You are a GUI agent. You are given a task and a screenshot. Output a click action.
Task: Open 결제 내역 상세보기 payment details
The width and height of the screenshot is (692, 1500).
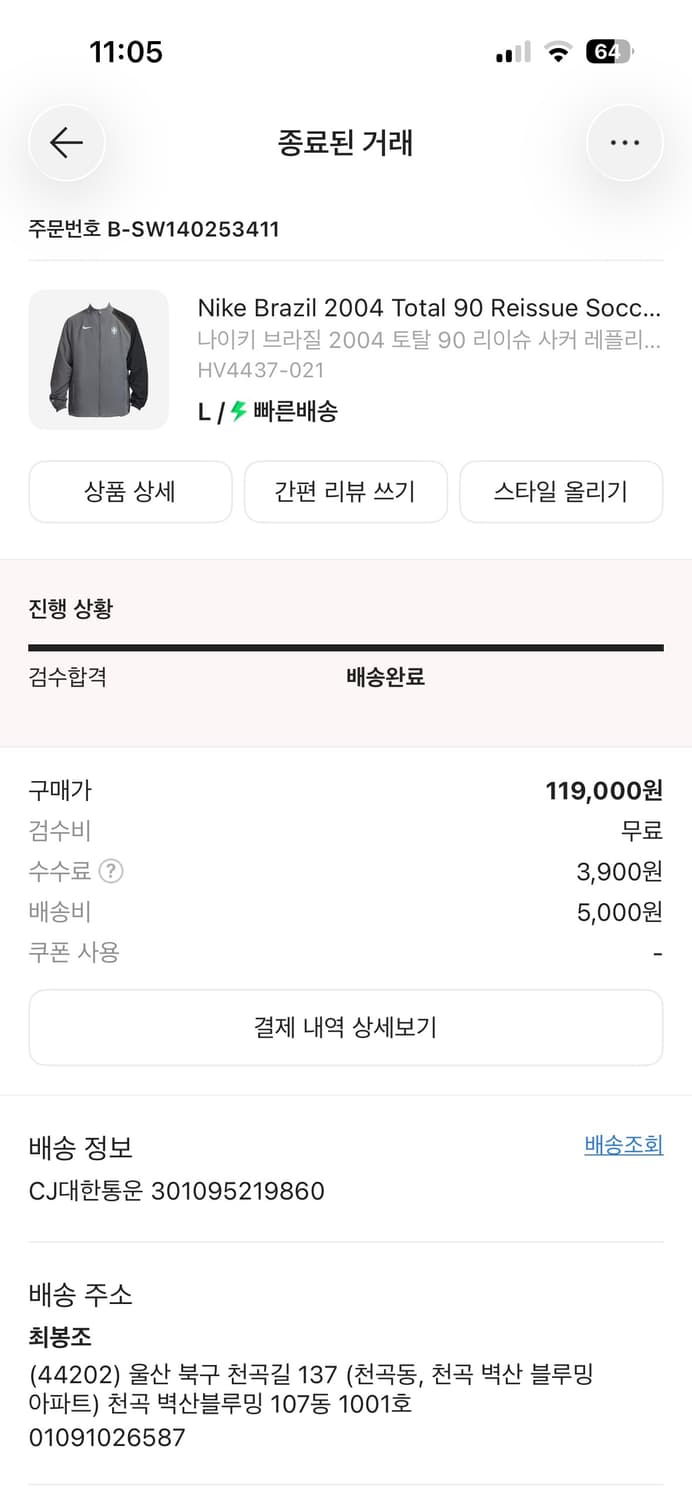(345, 1027)
